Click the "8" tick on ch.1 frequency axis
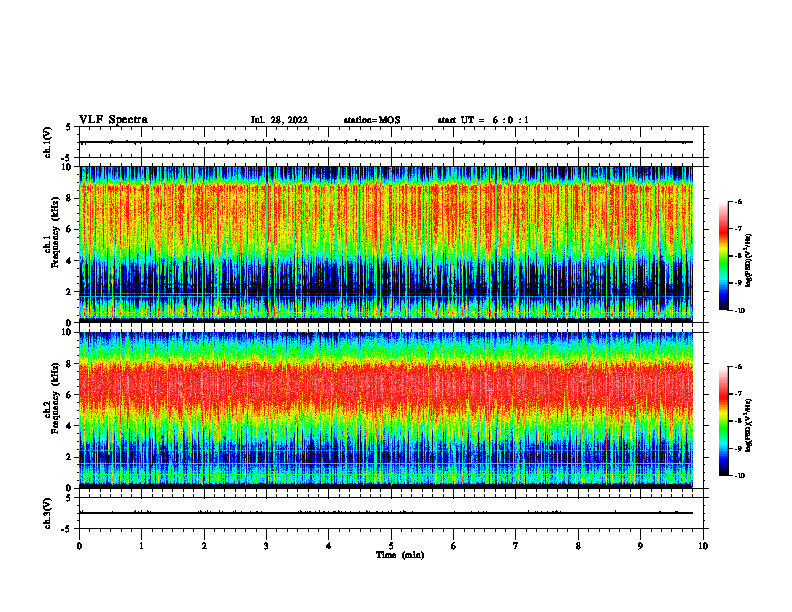 coord(70,198)
